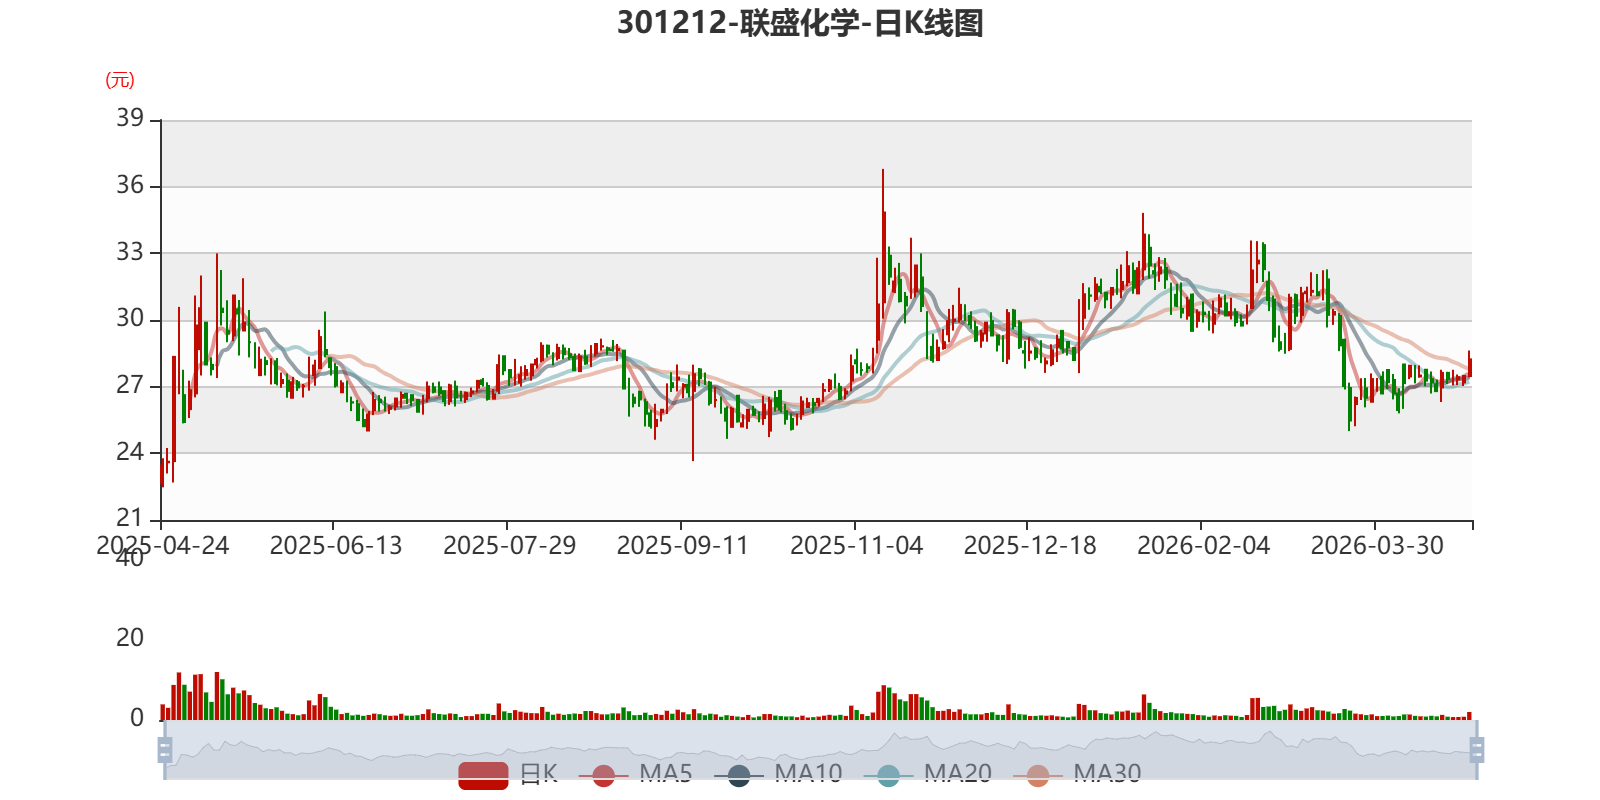Click the 33 price axis label
Viewport: 1600px width, 800px height.
point(130,252)
